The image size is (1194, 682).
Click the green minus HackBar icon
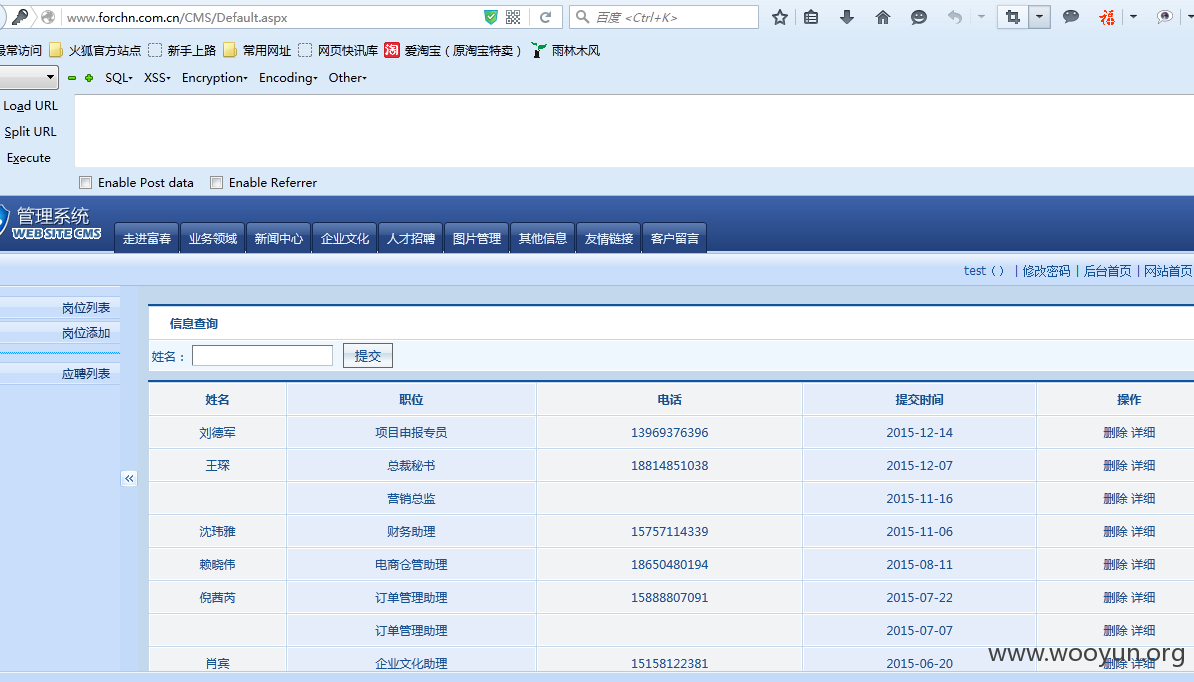pos(72,78)
